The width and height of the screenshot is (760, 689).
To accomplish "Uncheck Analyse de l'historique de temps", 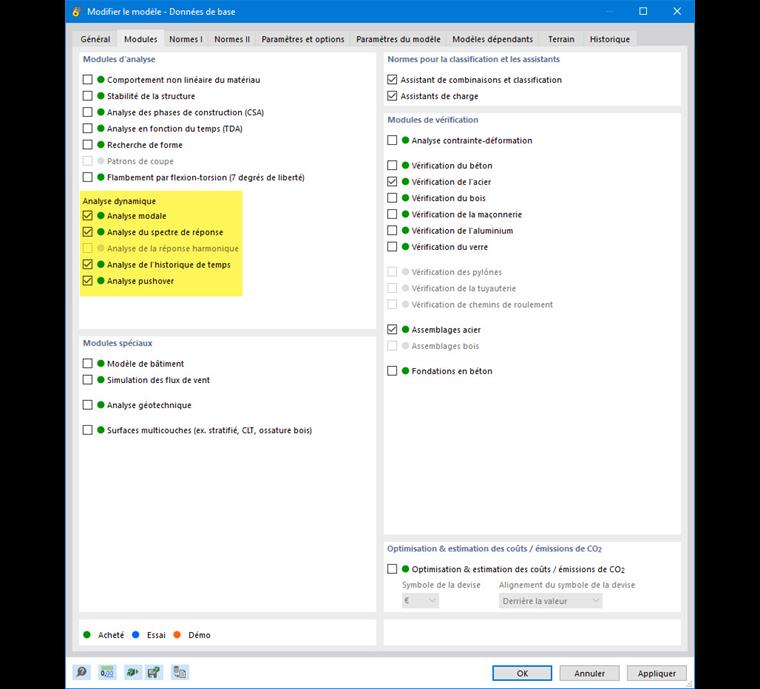I will click(x=87, y=265).
